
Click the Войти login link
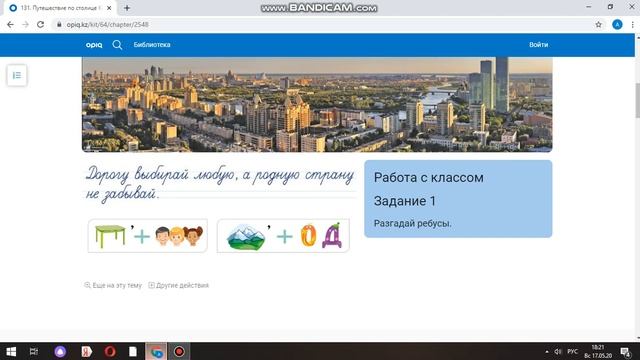point(538,45)
